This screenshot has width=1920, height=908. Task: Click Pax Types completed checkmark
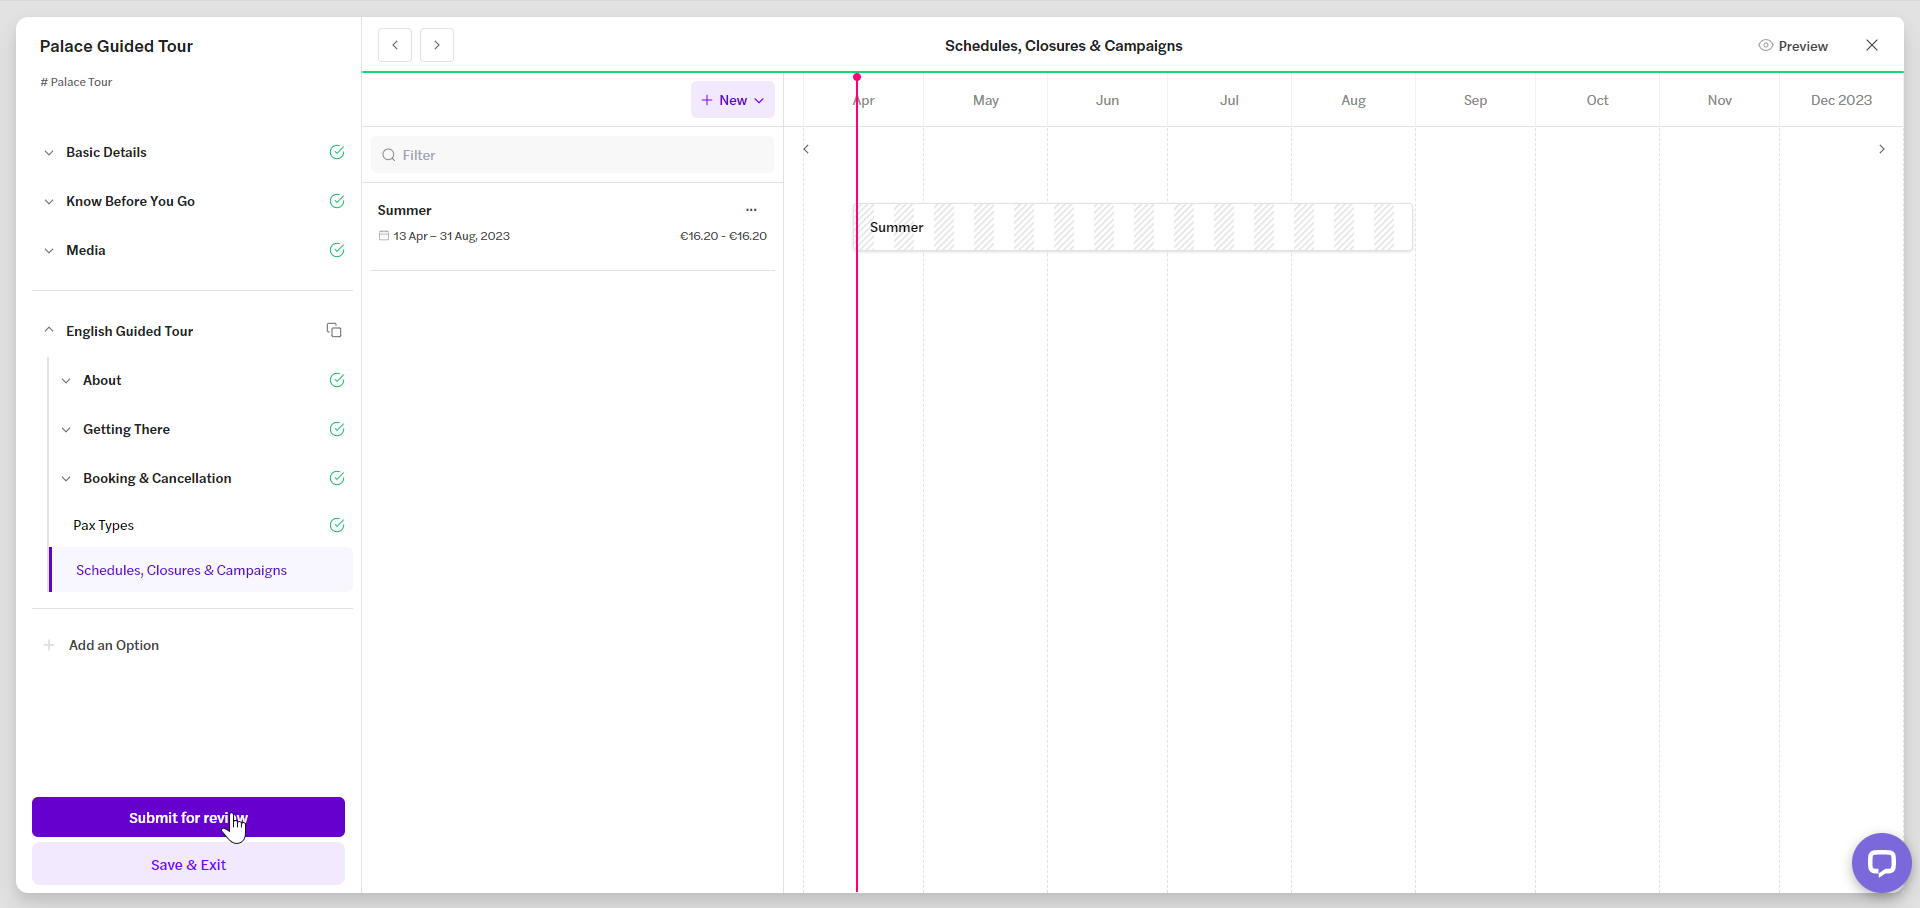coord(337,525)
